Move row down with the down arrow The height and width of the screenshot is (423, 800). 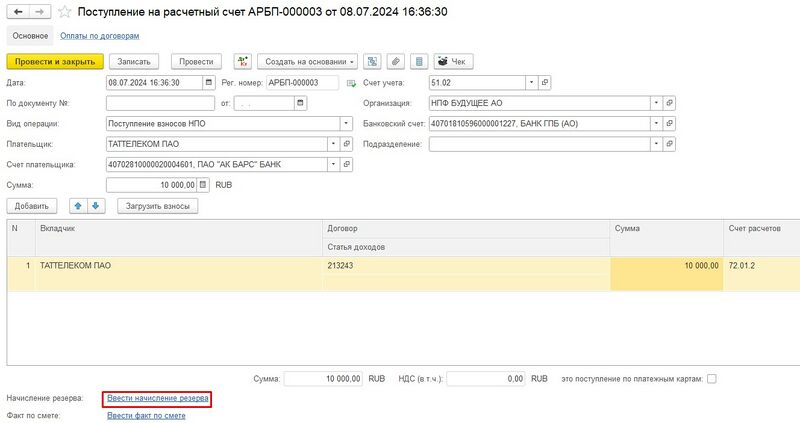(x=96, y=206)
